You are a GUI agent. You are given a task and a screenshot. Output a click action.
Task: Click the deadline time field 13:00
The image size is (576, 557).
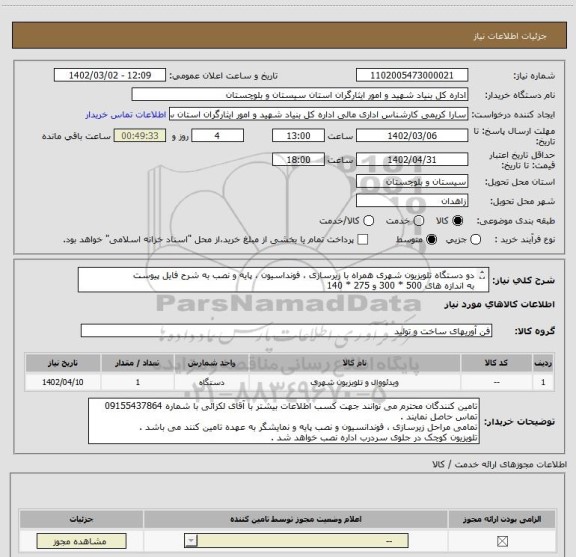click(298, 136)
